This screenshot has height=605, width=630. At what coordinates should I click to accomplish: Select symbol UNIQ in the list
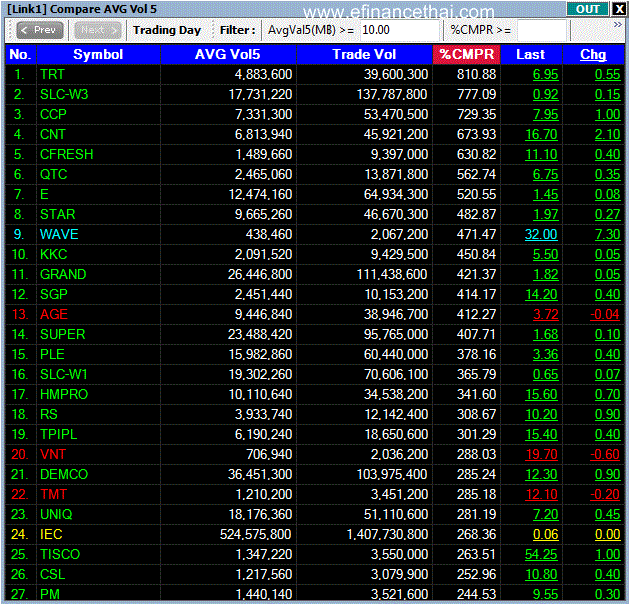pyautogui.click(x=56, y=515)
